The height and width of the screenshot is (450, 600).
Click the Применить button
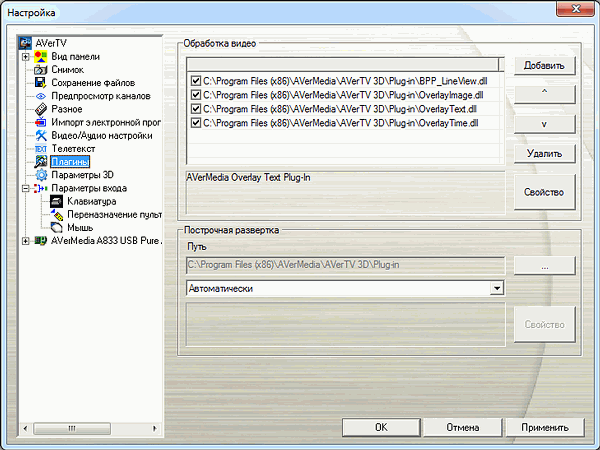(545, 427)
